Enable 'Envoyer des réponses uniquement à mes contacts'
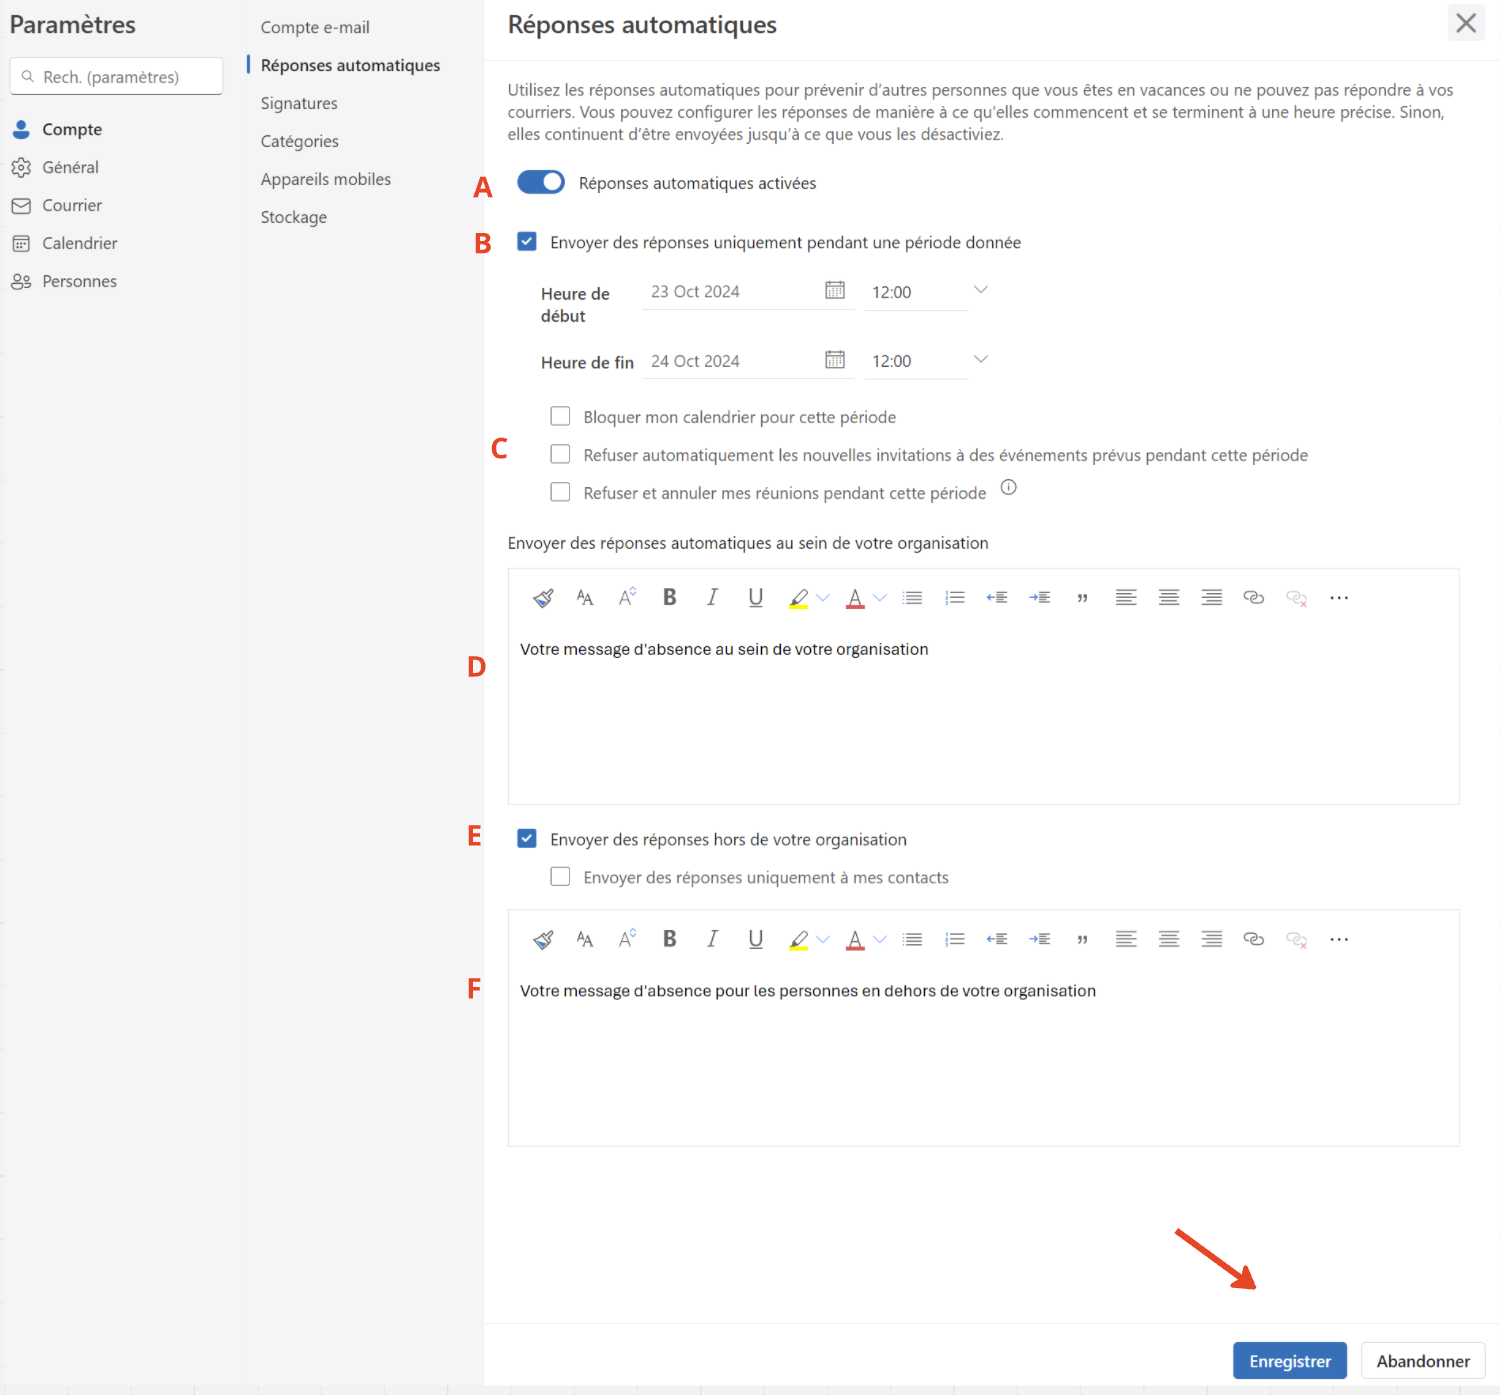Image resolution: width=1500 pixels, height=1395 pixels. (x=561, y=877)
